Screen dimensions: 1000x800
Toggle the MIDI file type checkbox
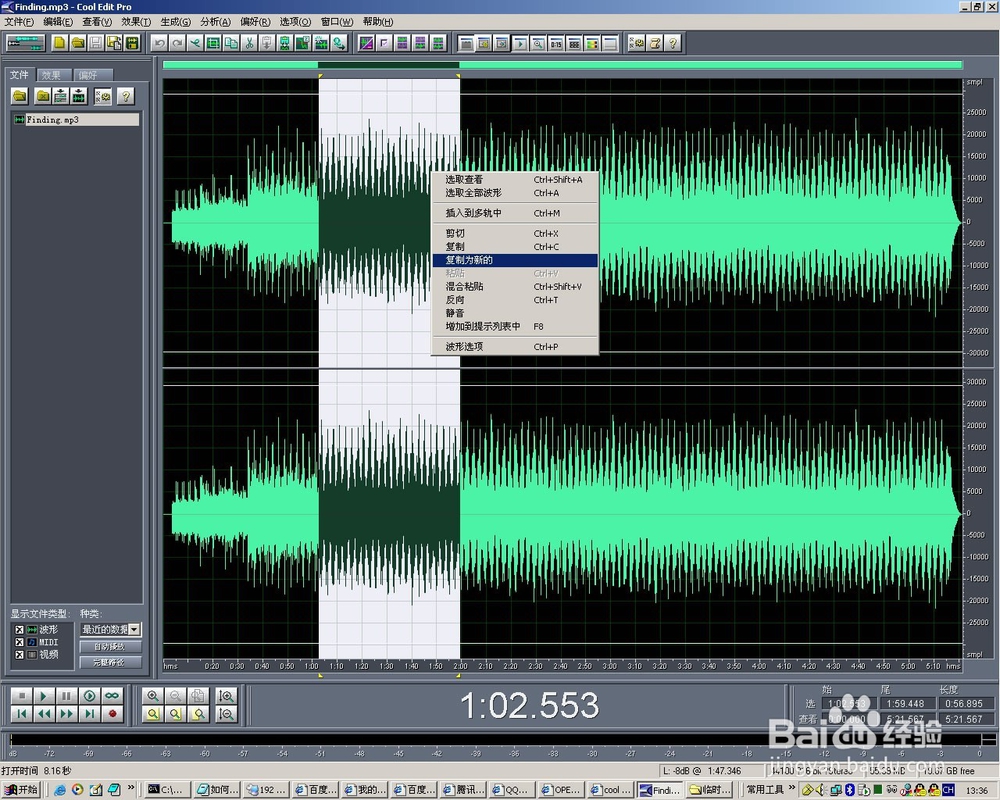click(19, 642)
